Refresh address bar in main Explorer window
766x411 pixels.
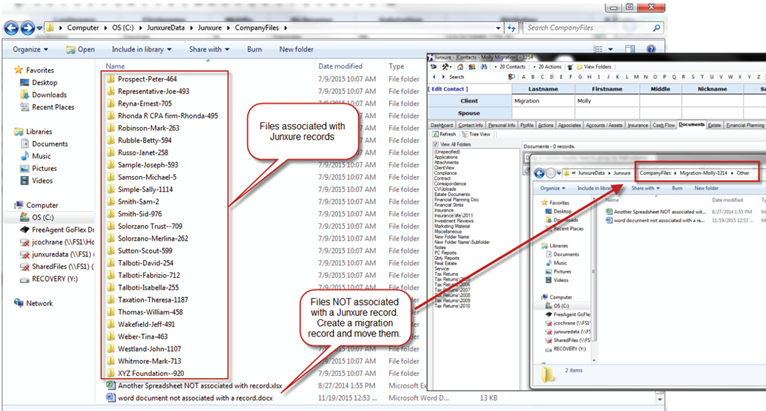pyautogui.click(x=511, y=28)
